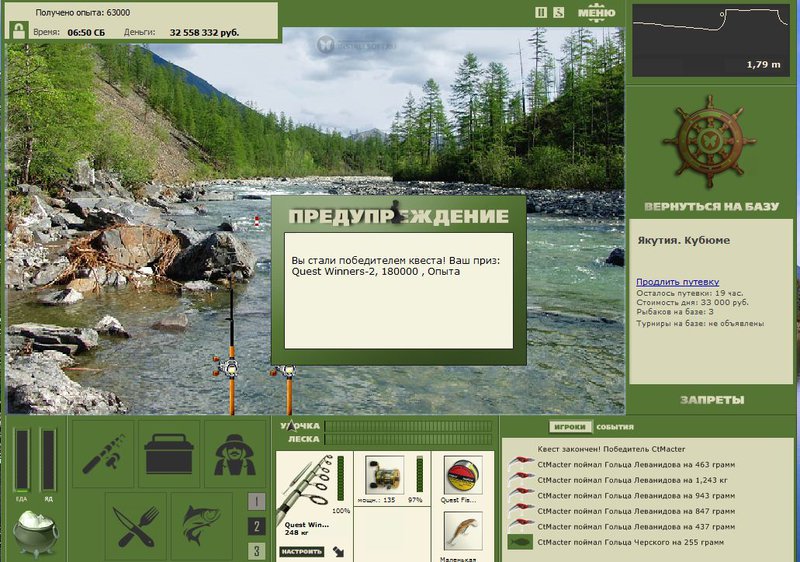This screenshot has width=800, height=562.
Task: Click the quest prize message text
Action: pyautogui.click(x=396, y=266)
